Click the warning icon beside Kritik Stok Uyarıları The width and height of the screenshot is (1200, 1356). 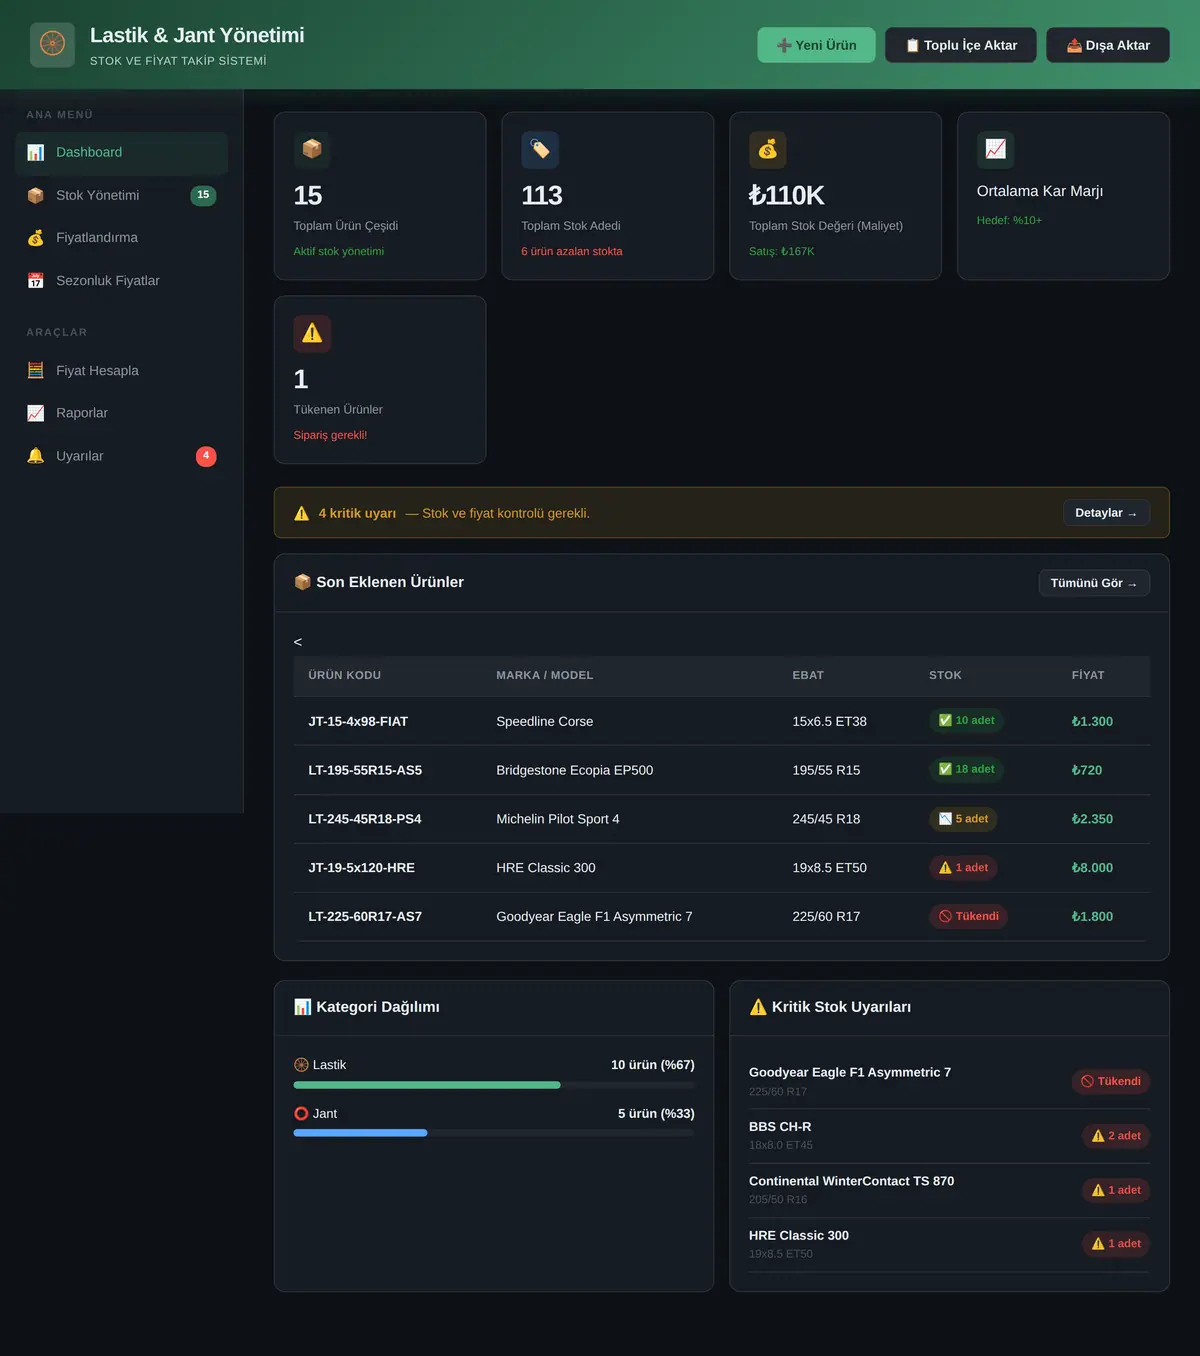[758, 1007]
